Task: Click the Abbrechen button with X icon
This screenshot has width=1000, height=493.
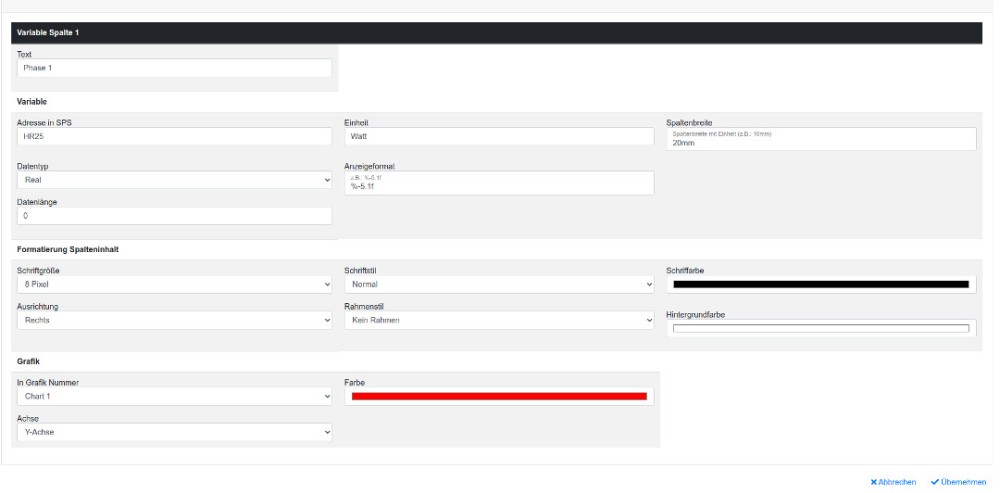Action: pos(894,482)
